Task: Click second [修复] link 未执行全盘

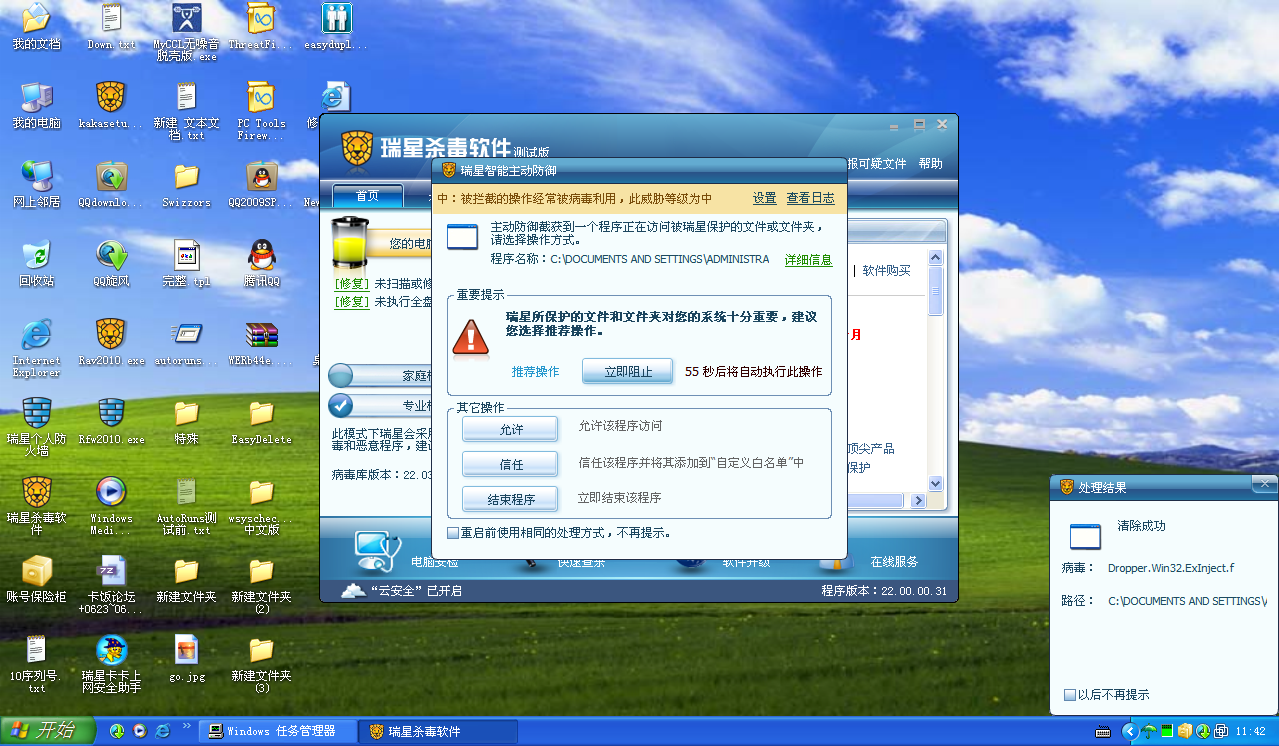Action: point(351,301)
